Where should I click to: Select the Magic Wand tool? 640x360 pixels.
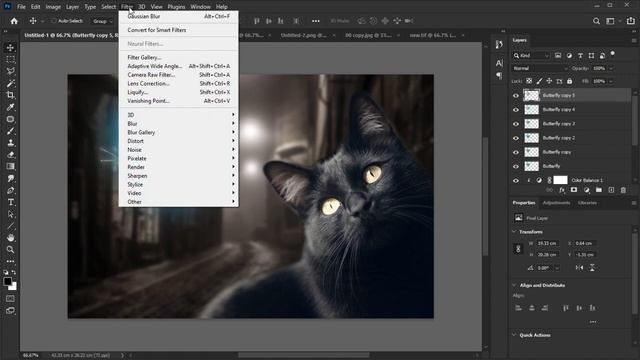(10, 83)
